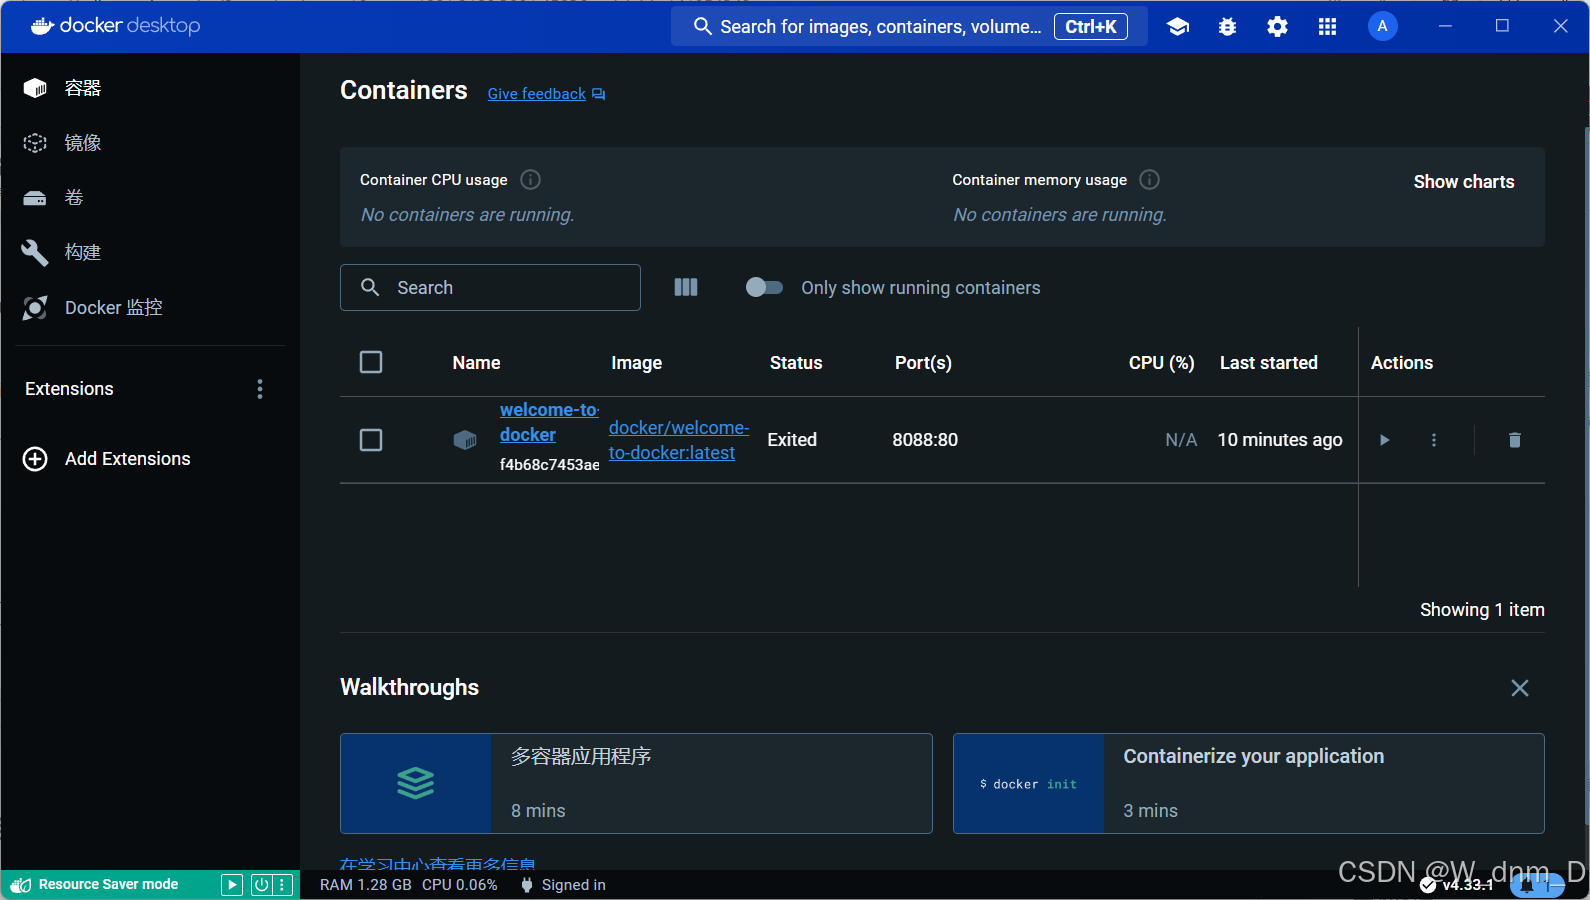Image resolution: width=1590 pixels, height=900 pixels.
Task: Open the Containerize your application walkthrough card
Action: [1249, 784]
